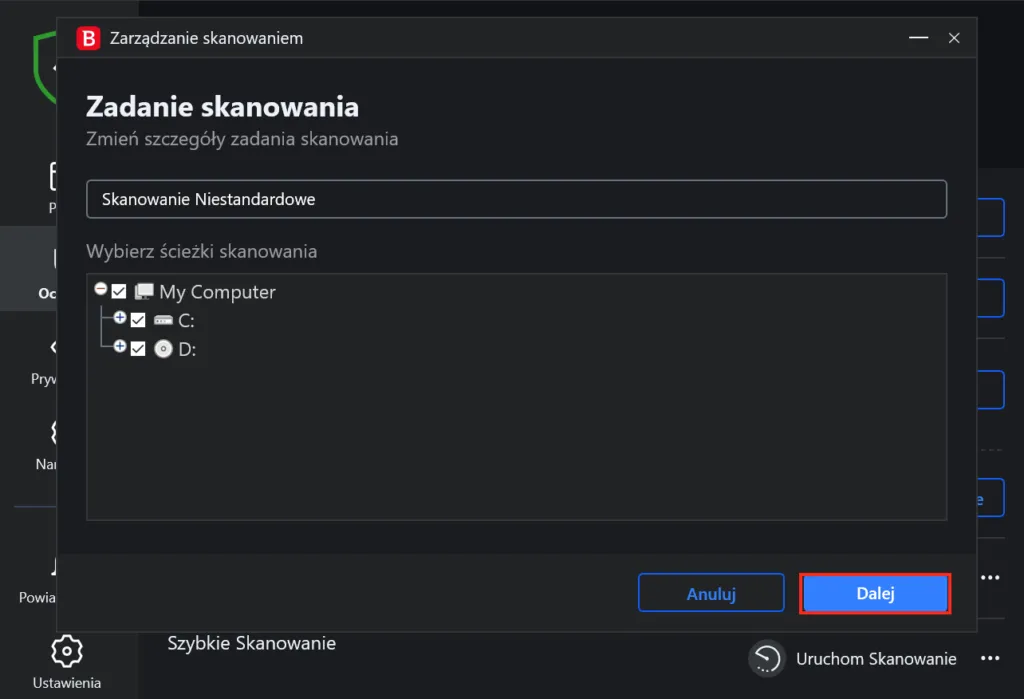1024x699 pixels.
Task: Click the ellipsis icon at the right edge
Action: click(990, 577)
